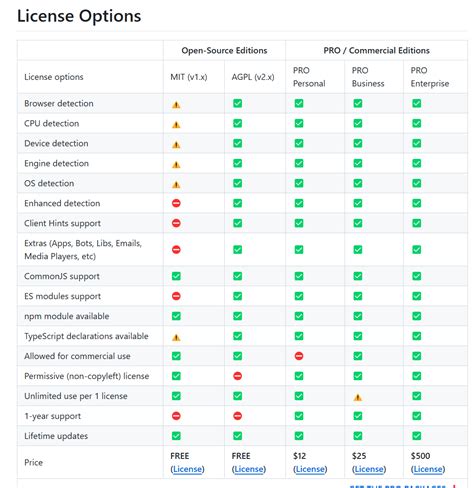Click MIT CommonJS support green checkmark
Viewport: 474px width, 488px height.
click(x=176, y=276)
